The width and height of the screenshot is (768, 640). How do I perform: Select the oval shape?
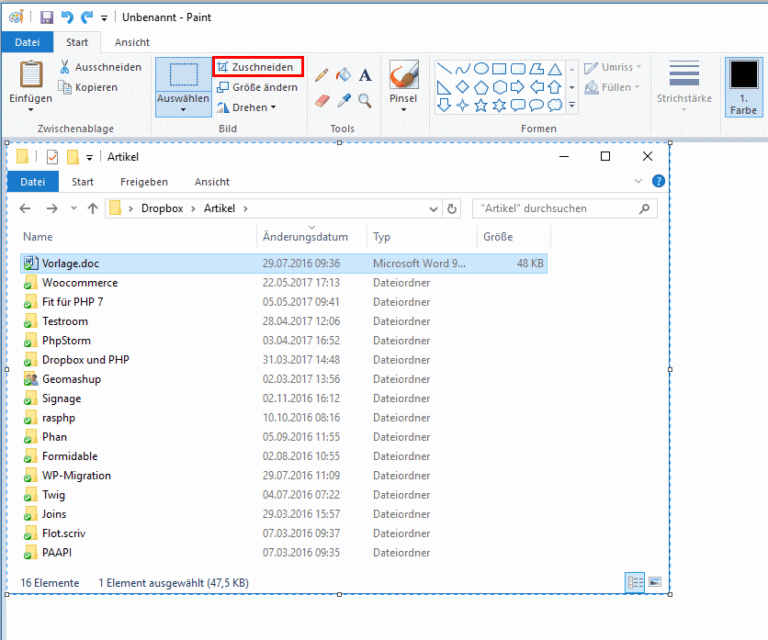point(481,69)
